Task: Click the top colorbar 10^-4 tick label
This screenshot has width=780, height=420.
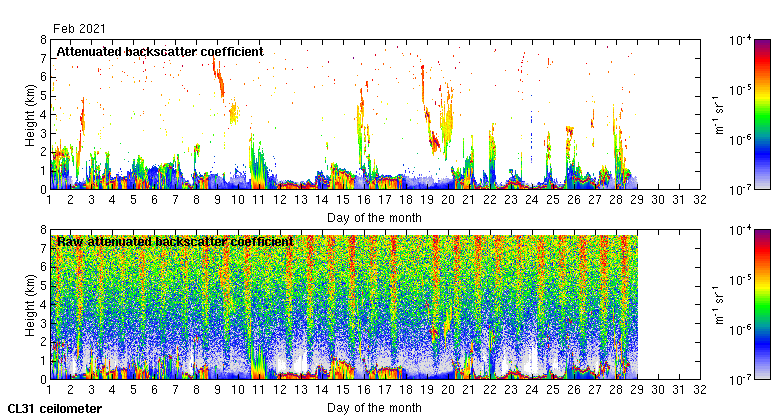Action: (x=740, y=40)
